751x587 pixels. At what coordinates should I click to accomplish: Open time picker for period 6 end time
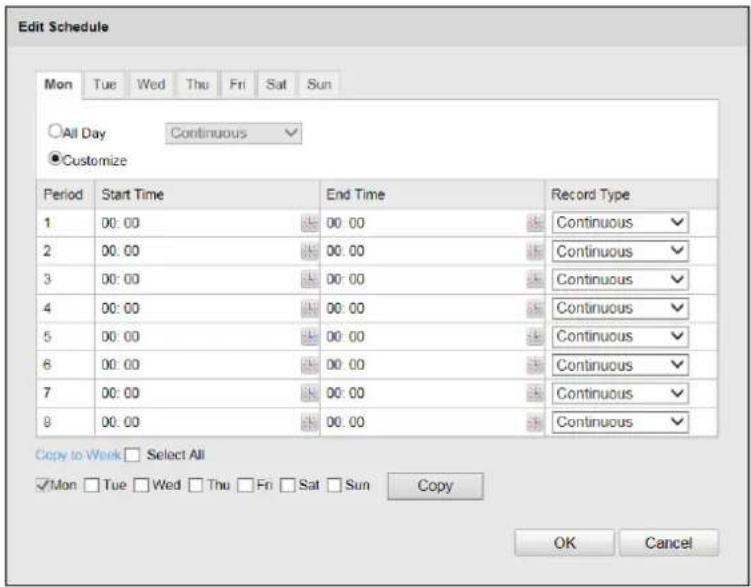coord(535,365)
